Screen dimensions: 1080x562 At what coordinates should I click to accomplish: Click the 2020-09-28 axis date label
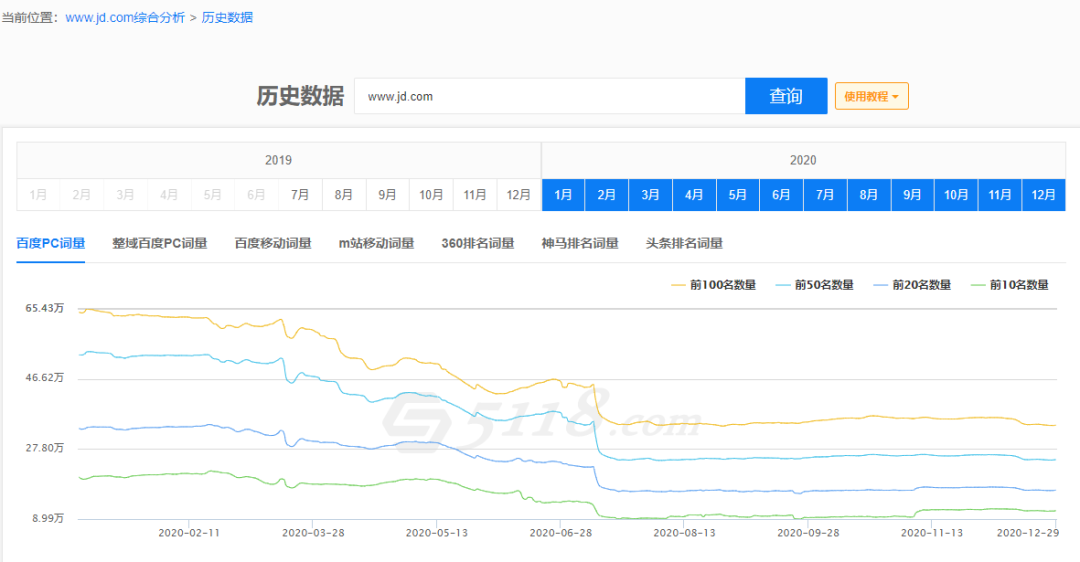(808, 533)
